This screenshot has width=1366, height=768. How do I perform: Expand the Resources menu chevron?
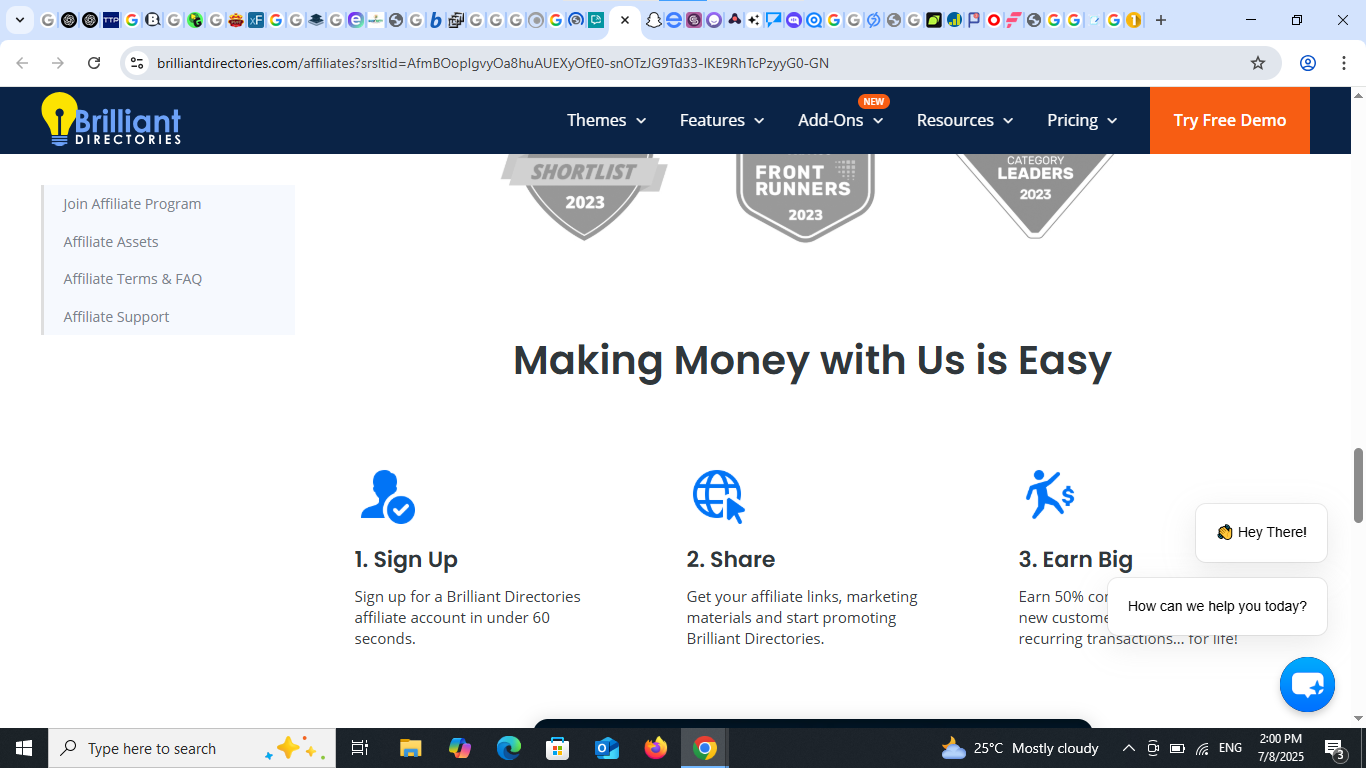point(1008,121)
